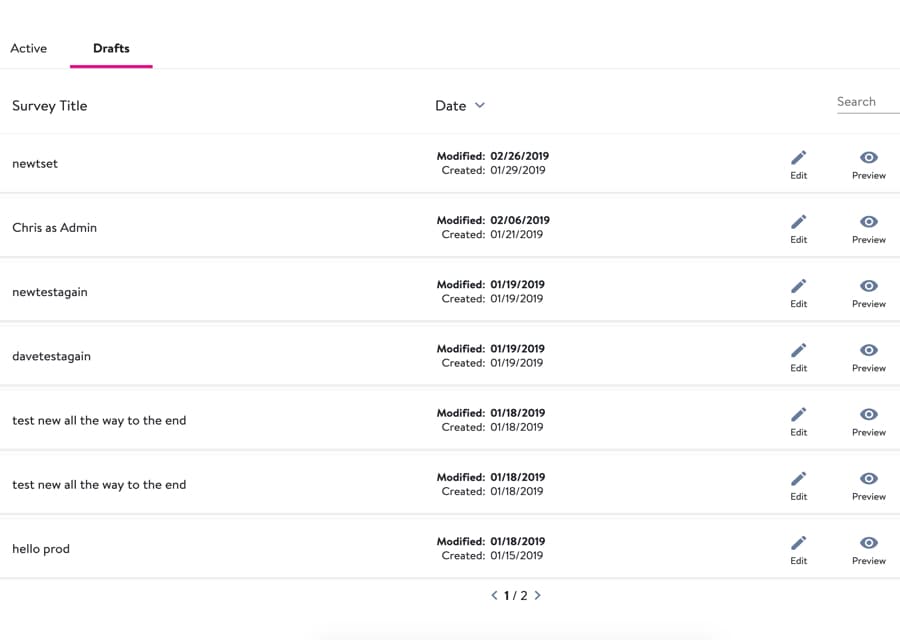The image size is (900, 640).
Task: Go to next page of drafts
Action: 538,595
